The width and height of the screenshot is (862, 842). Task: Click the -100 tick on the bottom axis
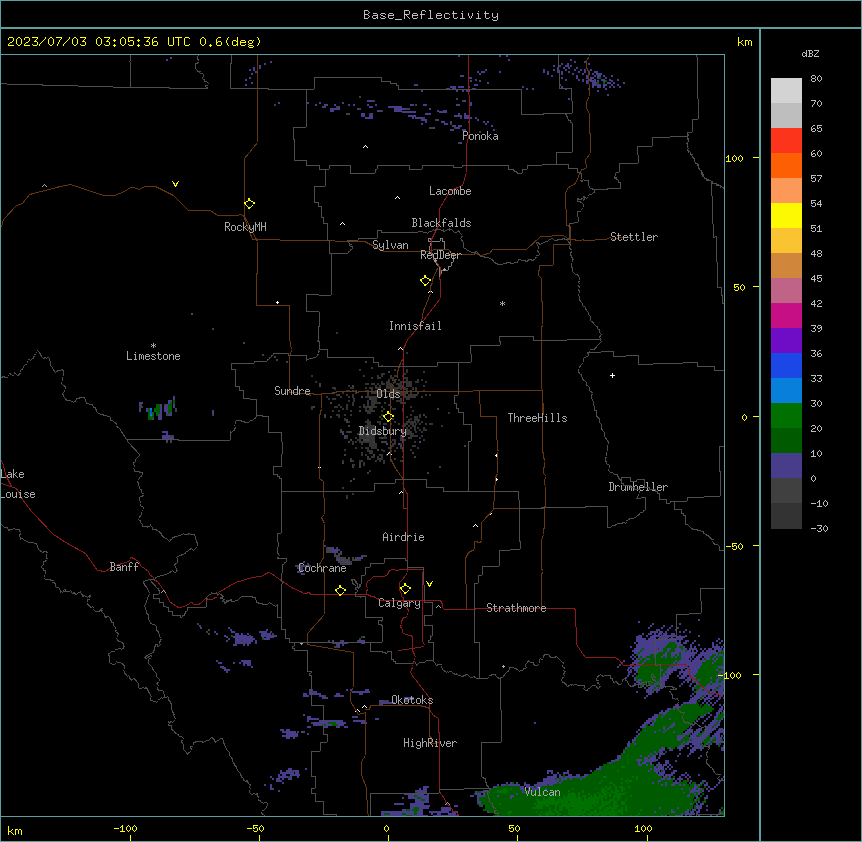(125, 828)
